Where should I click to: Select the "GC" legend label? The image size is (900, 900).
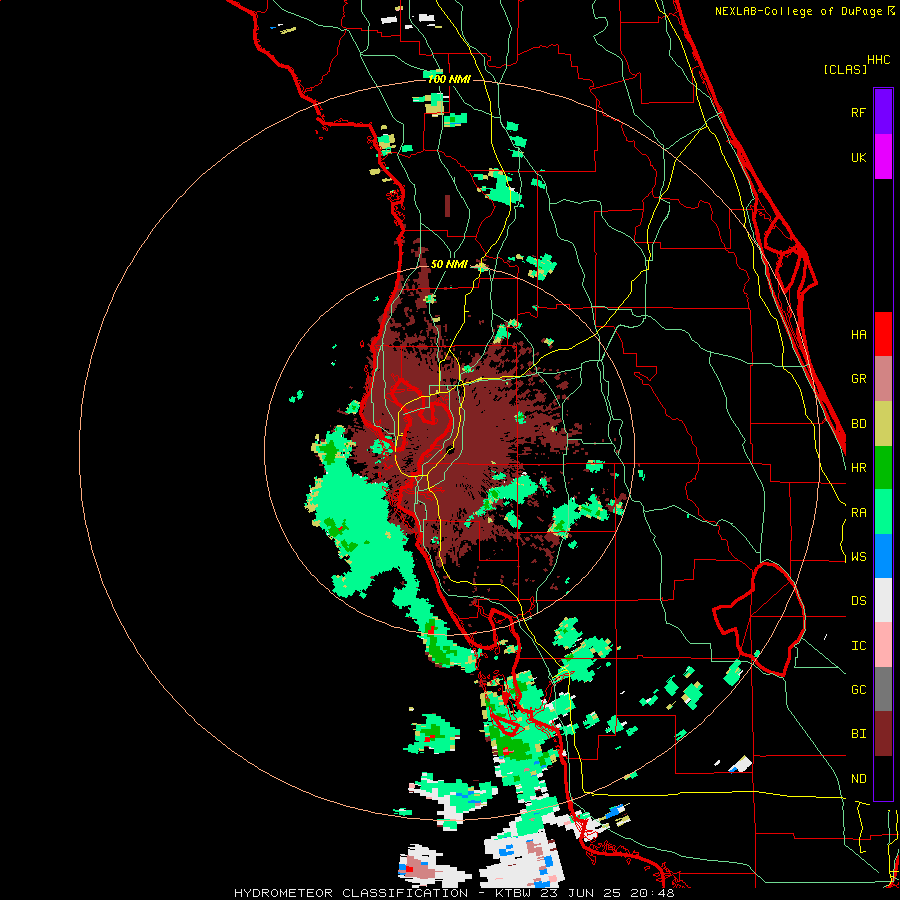[858, 690]
